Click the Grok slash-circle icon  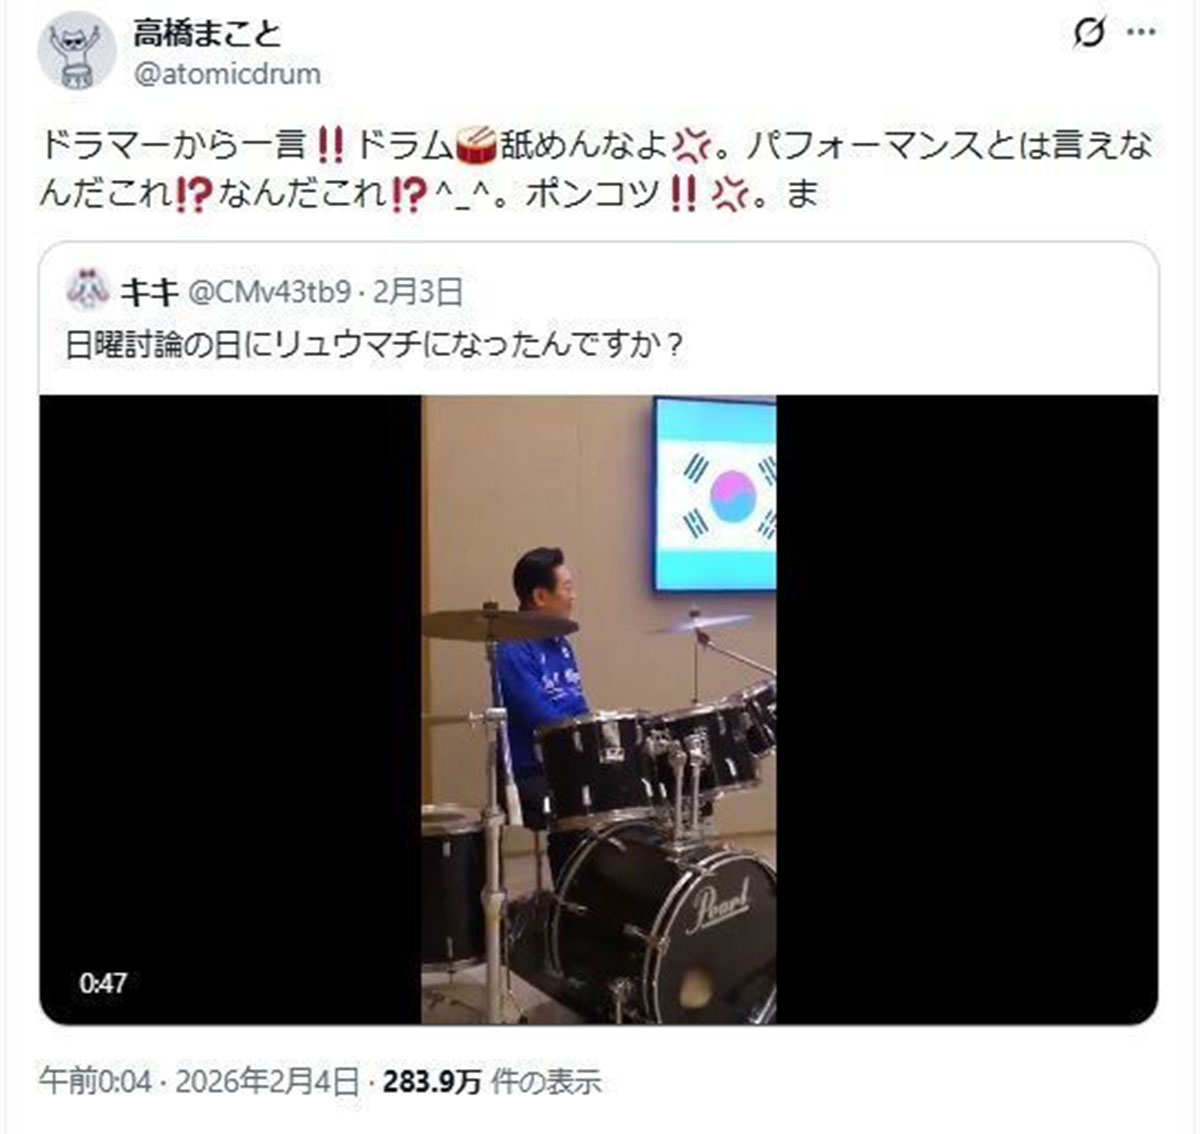[1089, 33]
